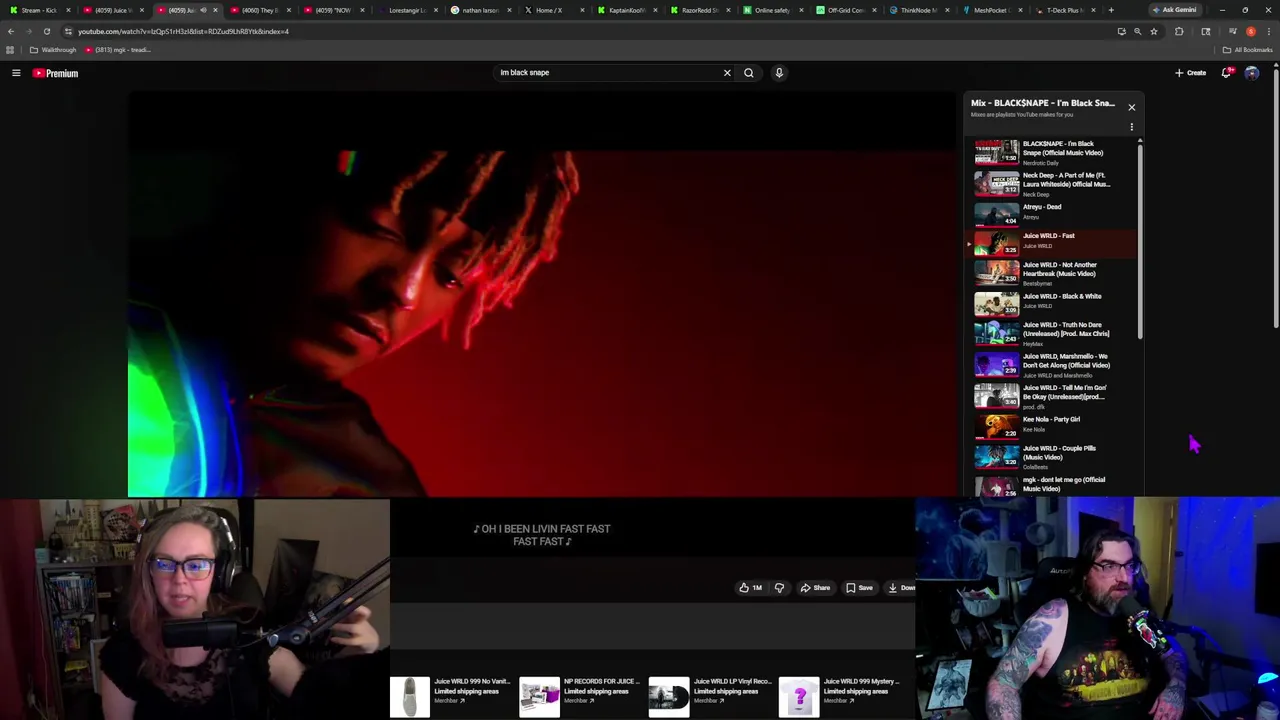Screen dimensions: 1280x720
Task: Open Juice WRLD 999 No Vanity merch item
Action: coord(450,695)
